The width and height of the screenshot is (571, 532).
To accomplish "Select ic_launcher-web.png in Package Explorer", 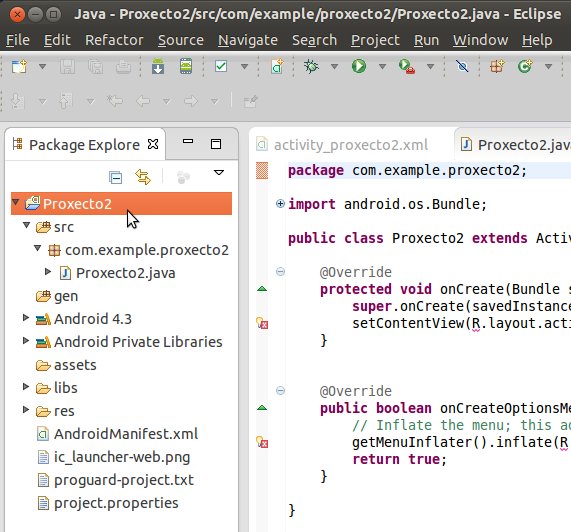I will (x=114, y=457).
